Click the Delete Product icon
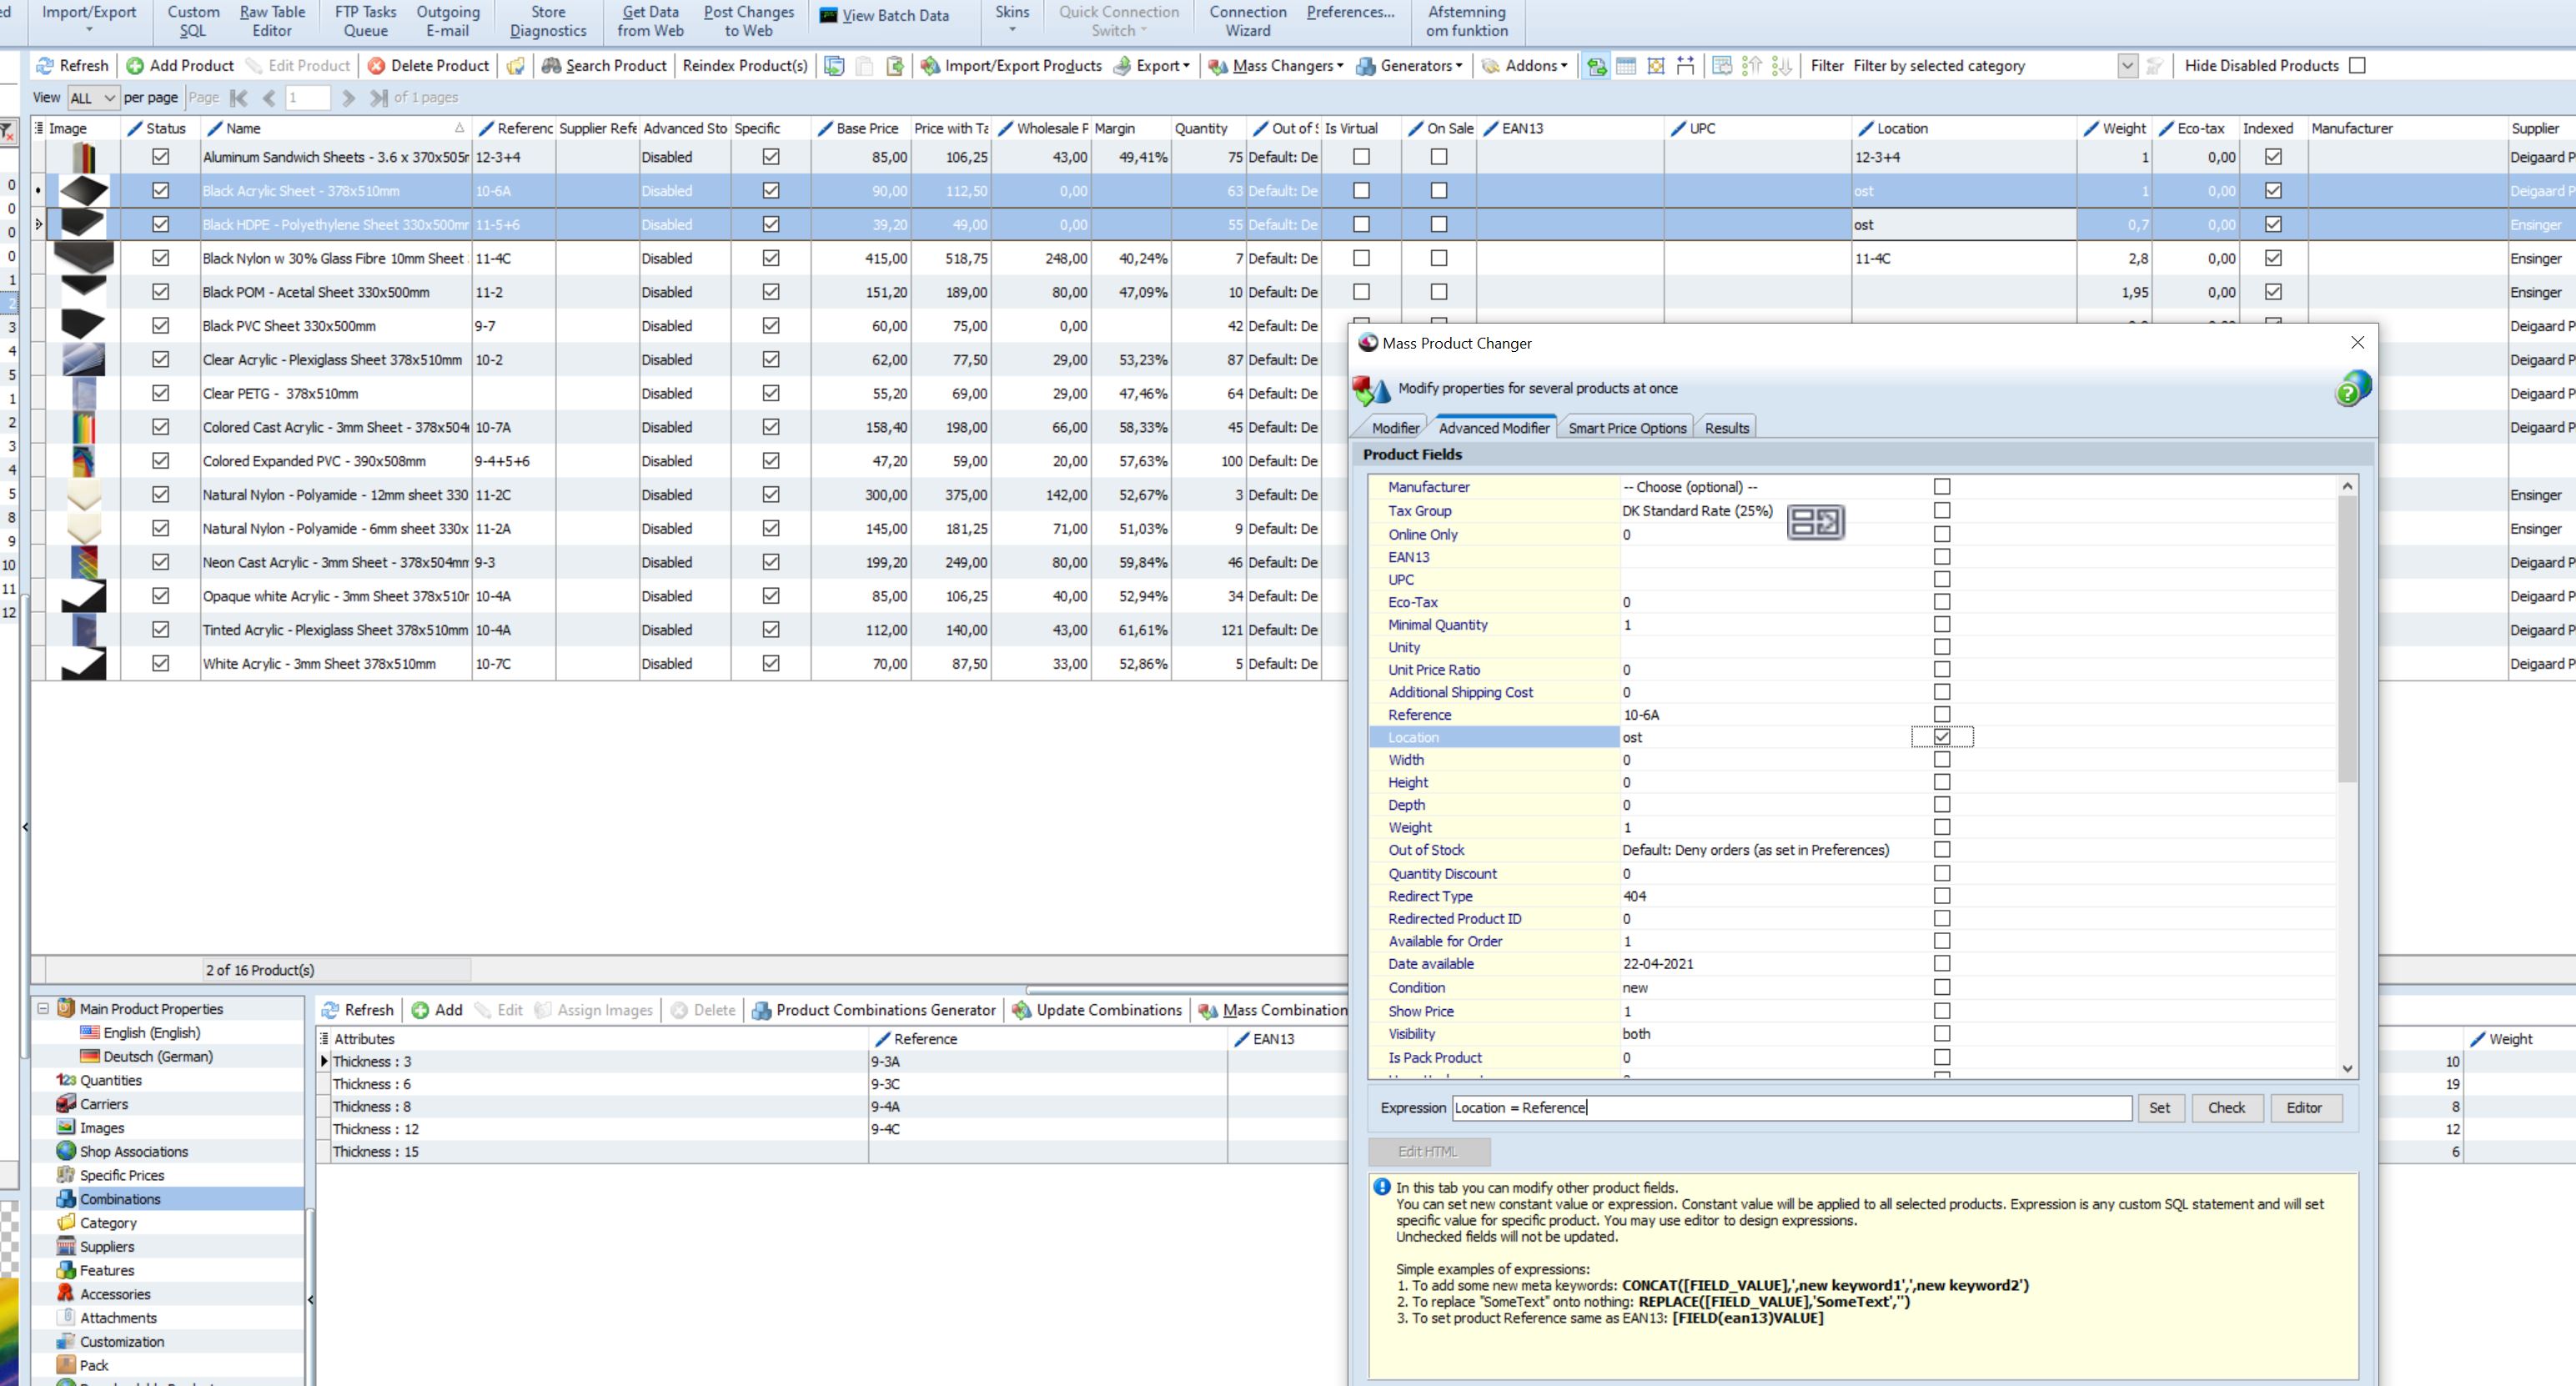 (x=376, y=66)
